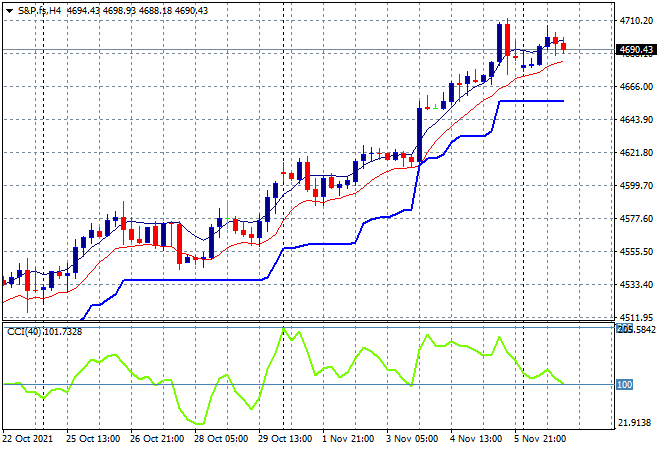Click the 4710.20 price axis label

[x=636, y=20]
